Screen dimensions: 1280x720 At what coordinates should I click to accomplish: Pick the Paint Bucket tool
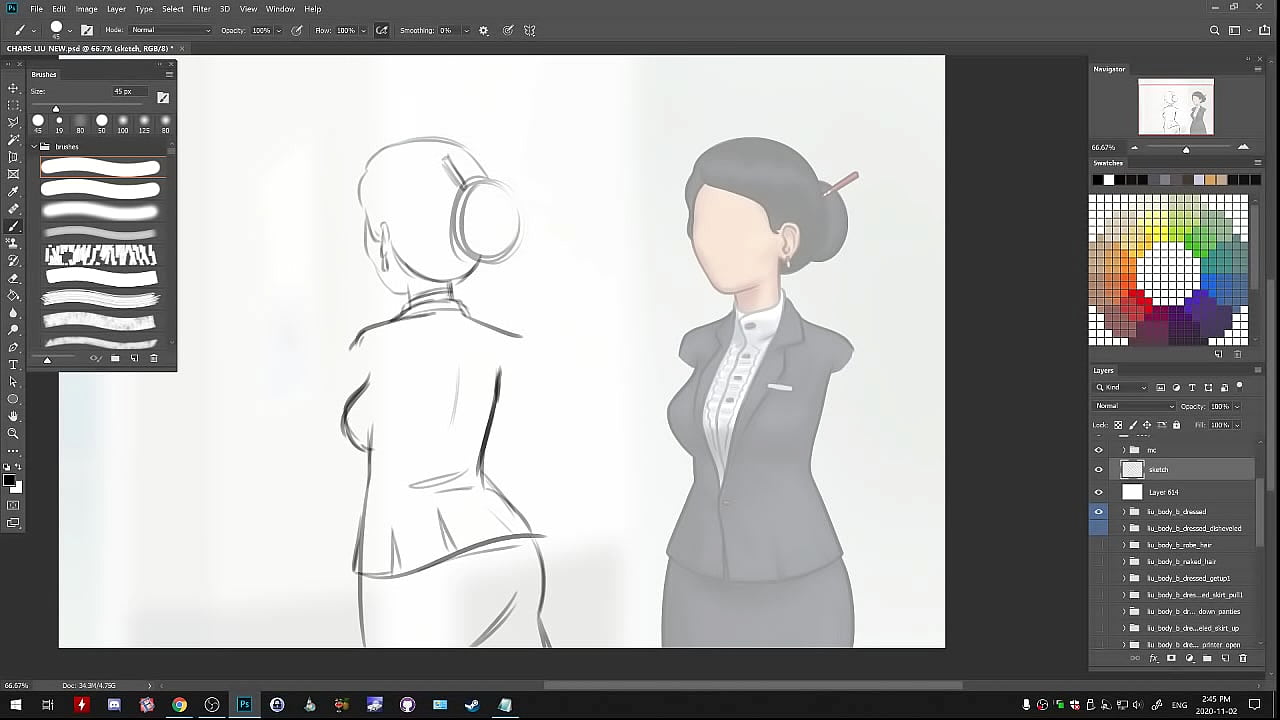[x=14, y=295]
